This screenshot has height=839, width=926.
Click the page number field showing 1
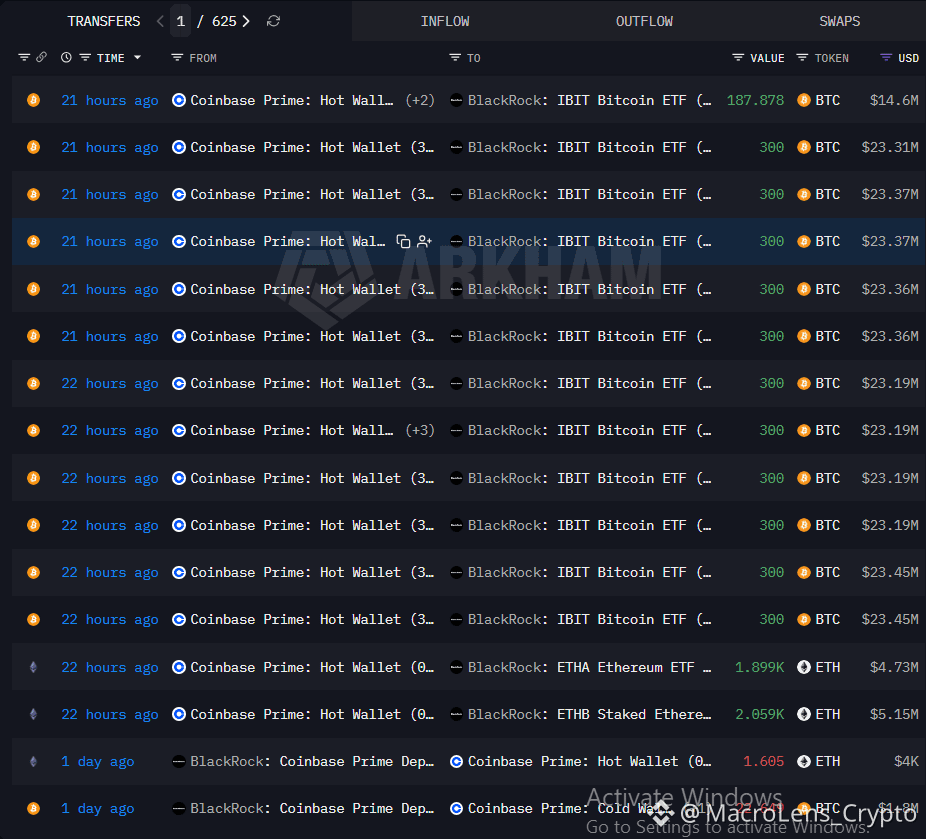point(181,21)
